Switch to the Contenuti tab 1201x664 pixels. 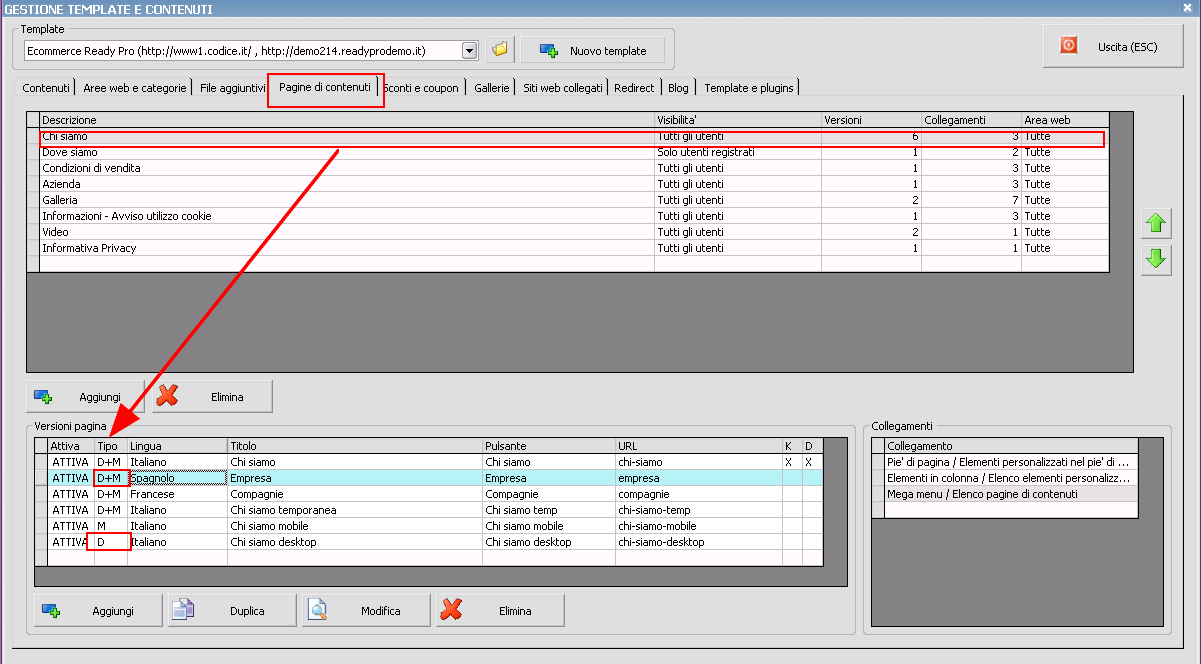click(46, 88)
